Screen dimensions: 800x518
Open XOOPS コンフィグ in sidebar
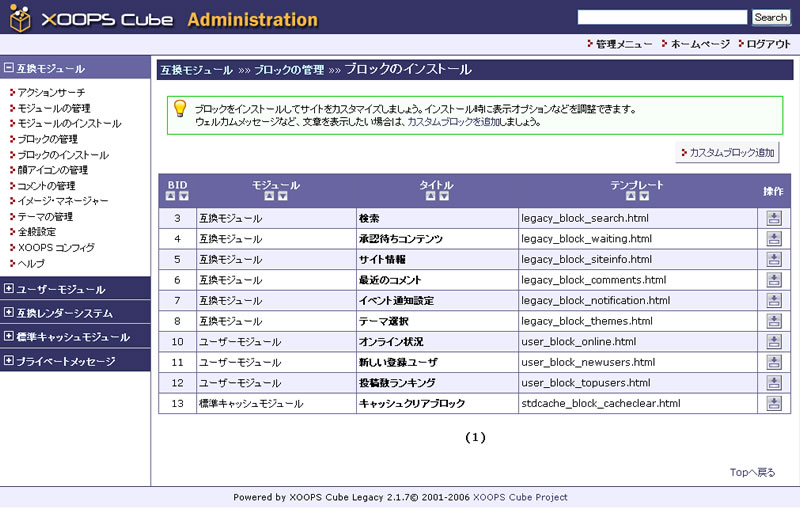(56, 248)
